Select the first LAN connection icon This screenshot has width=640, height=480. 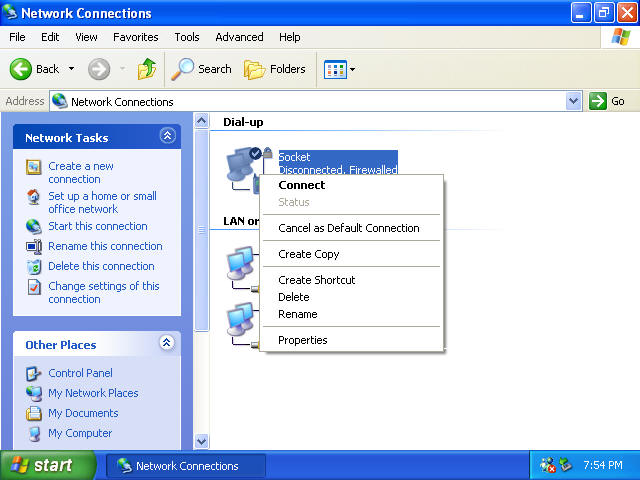pyautogui.click(x=241, y=269)
